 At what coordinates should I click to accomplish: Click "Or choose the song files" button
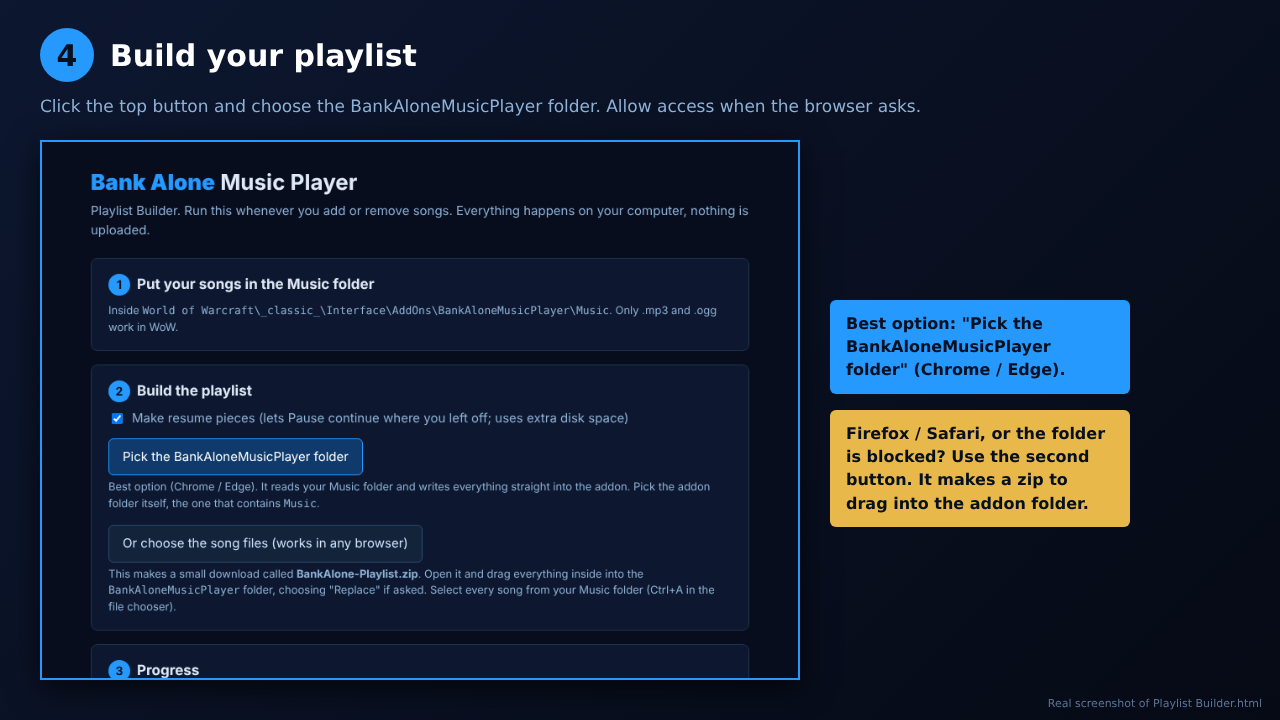pyautogui.click(x=265, y=544)
